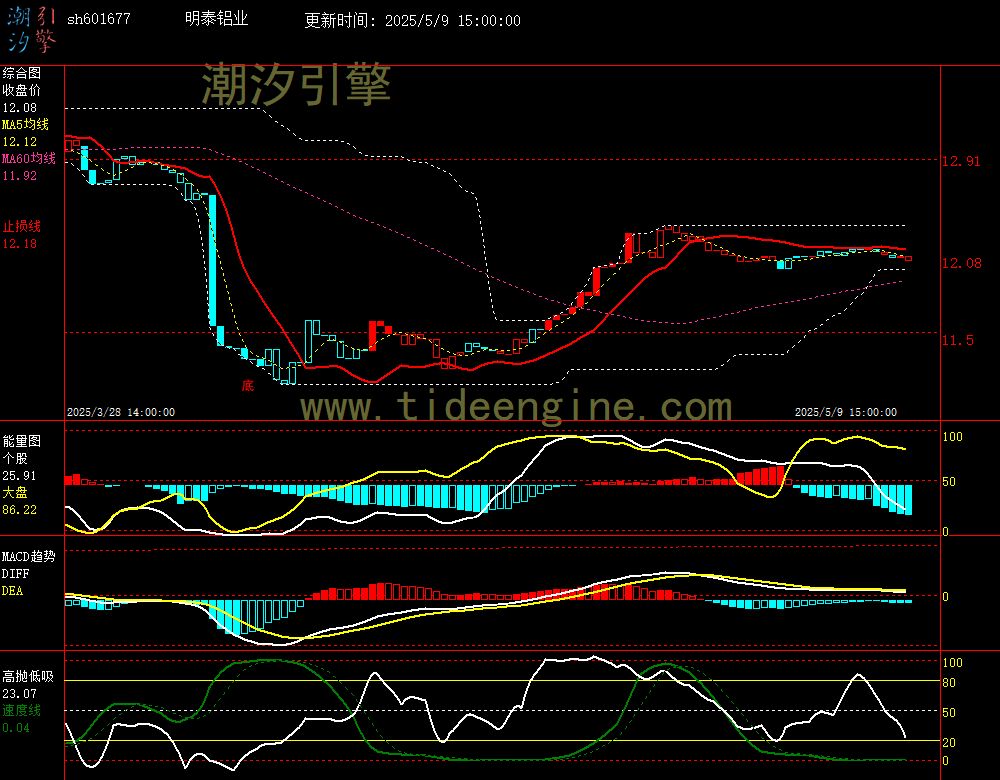
Task: Click the 12.08 price axis label on right
Action: (962, 263)
